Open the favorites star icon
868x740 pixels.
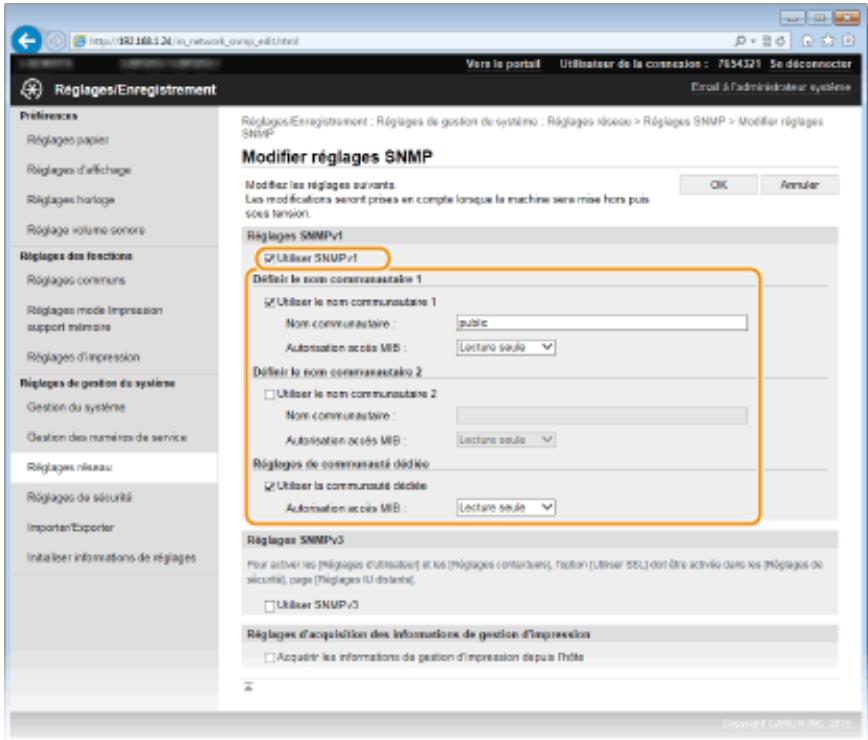[x=828, y=40]
